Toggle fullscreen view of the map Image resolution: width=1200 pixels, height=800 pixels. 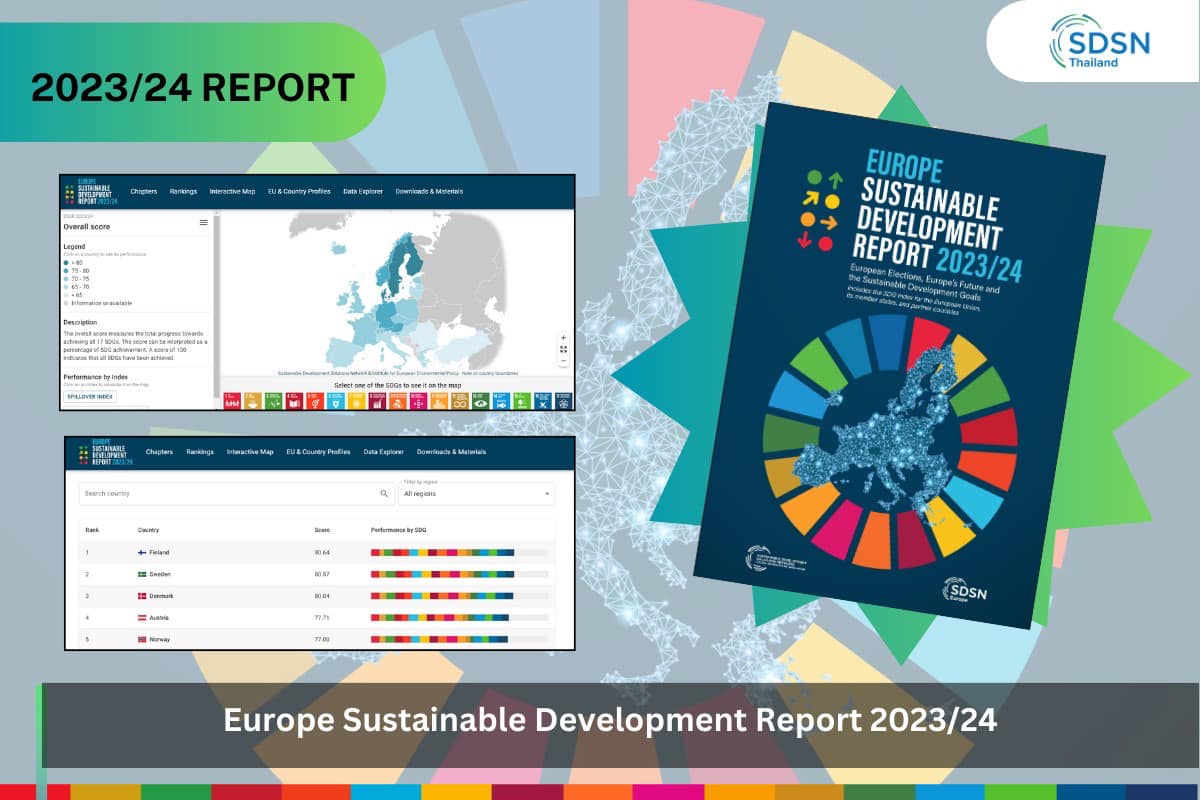coord(563,350)
